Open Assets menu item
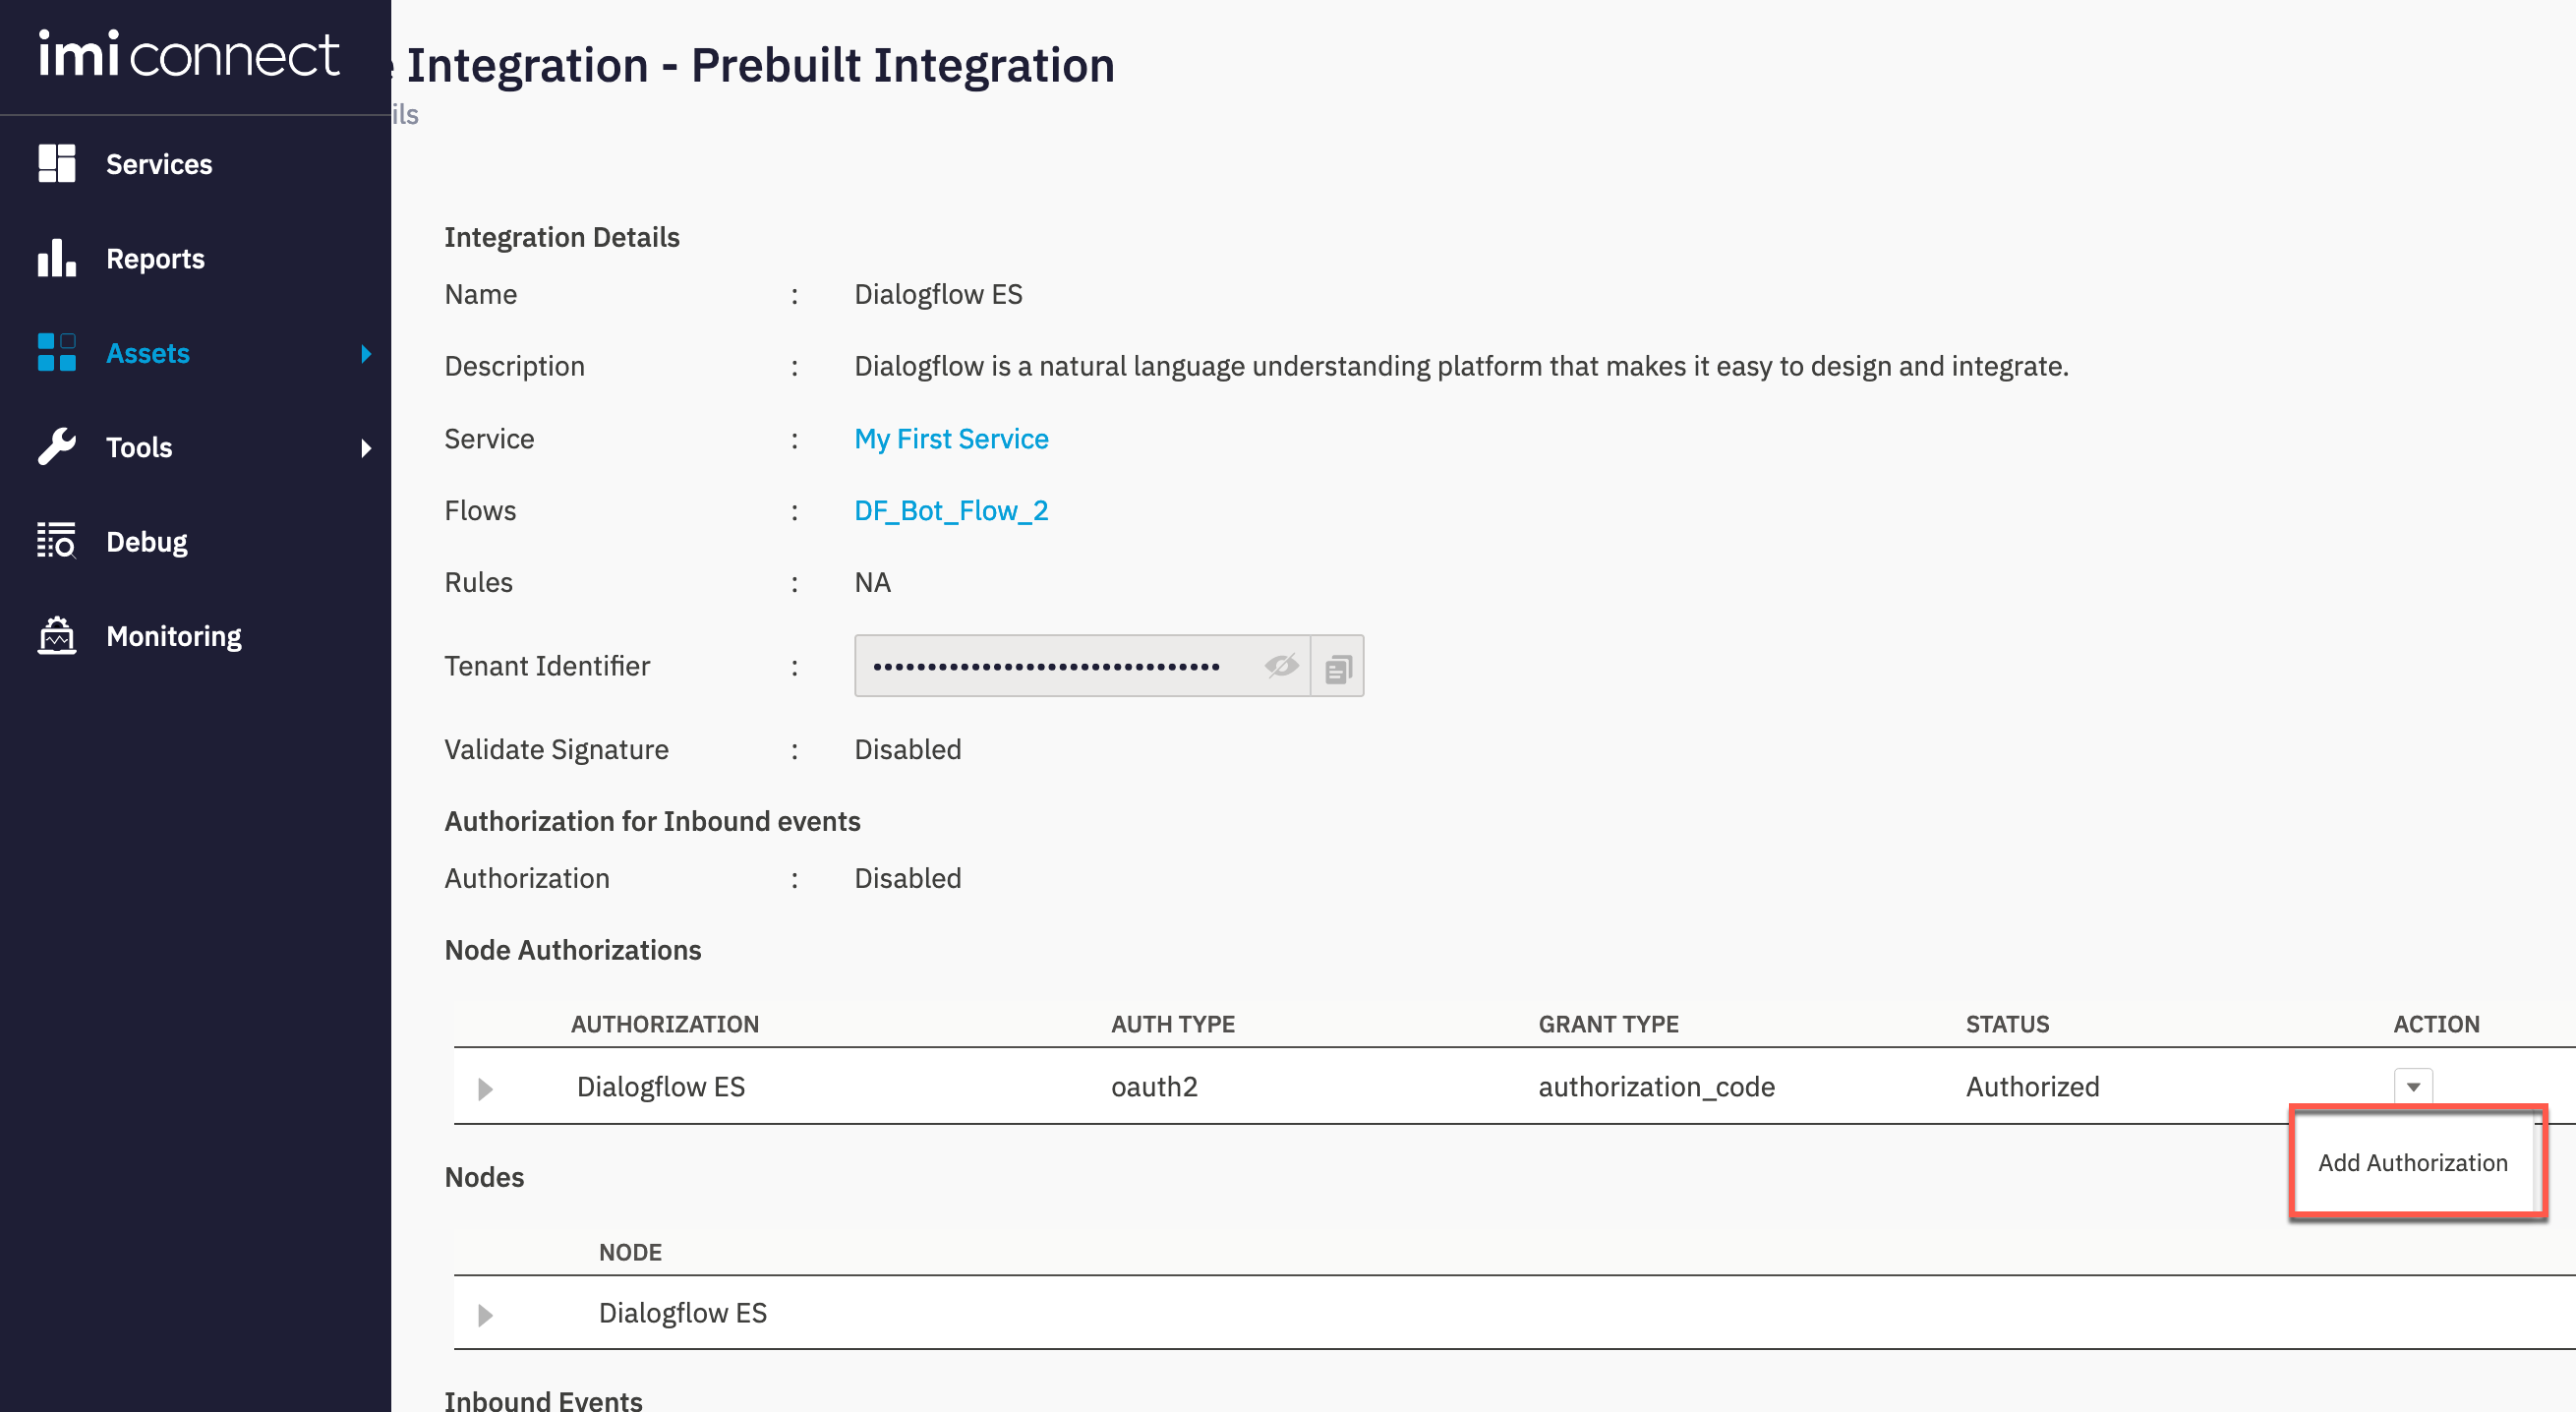Screen dimensions: 2576x1412 tap(148, 353)
